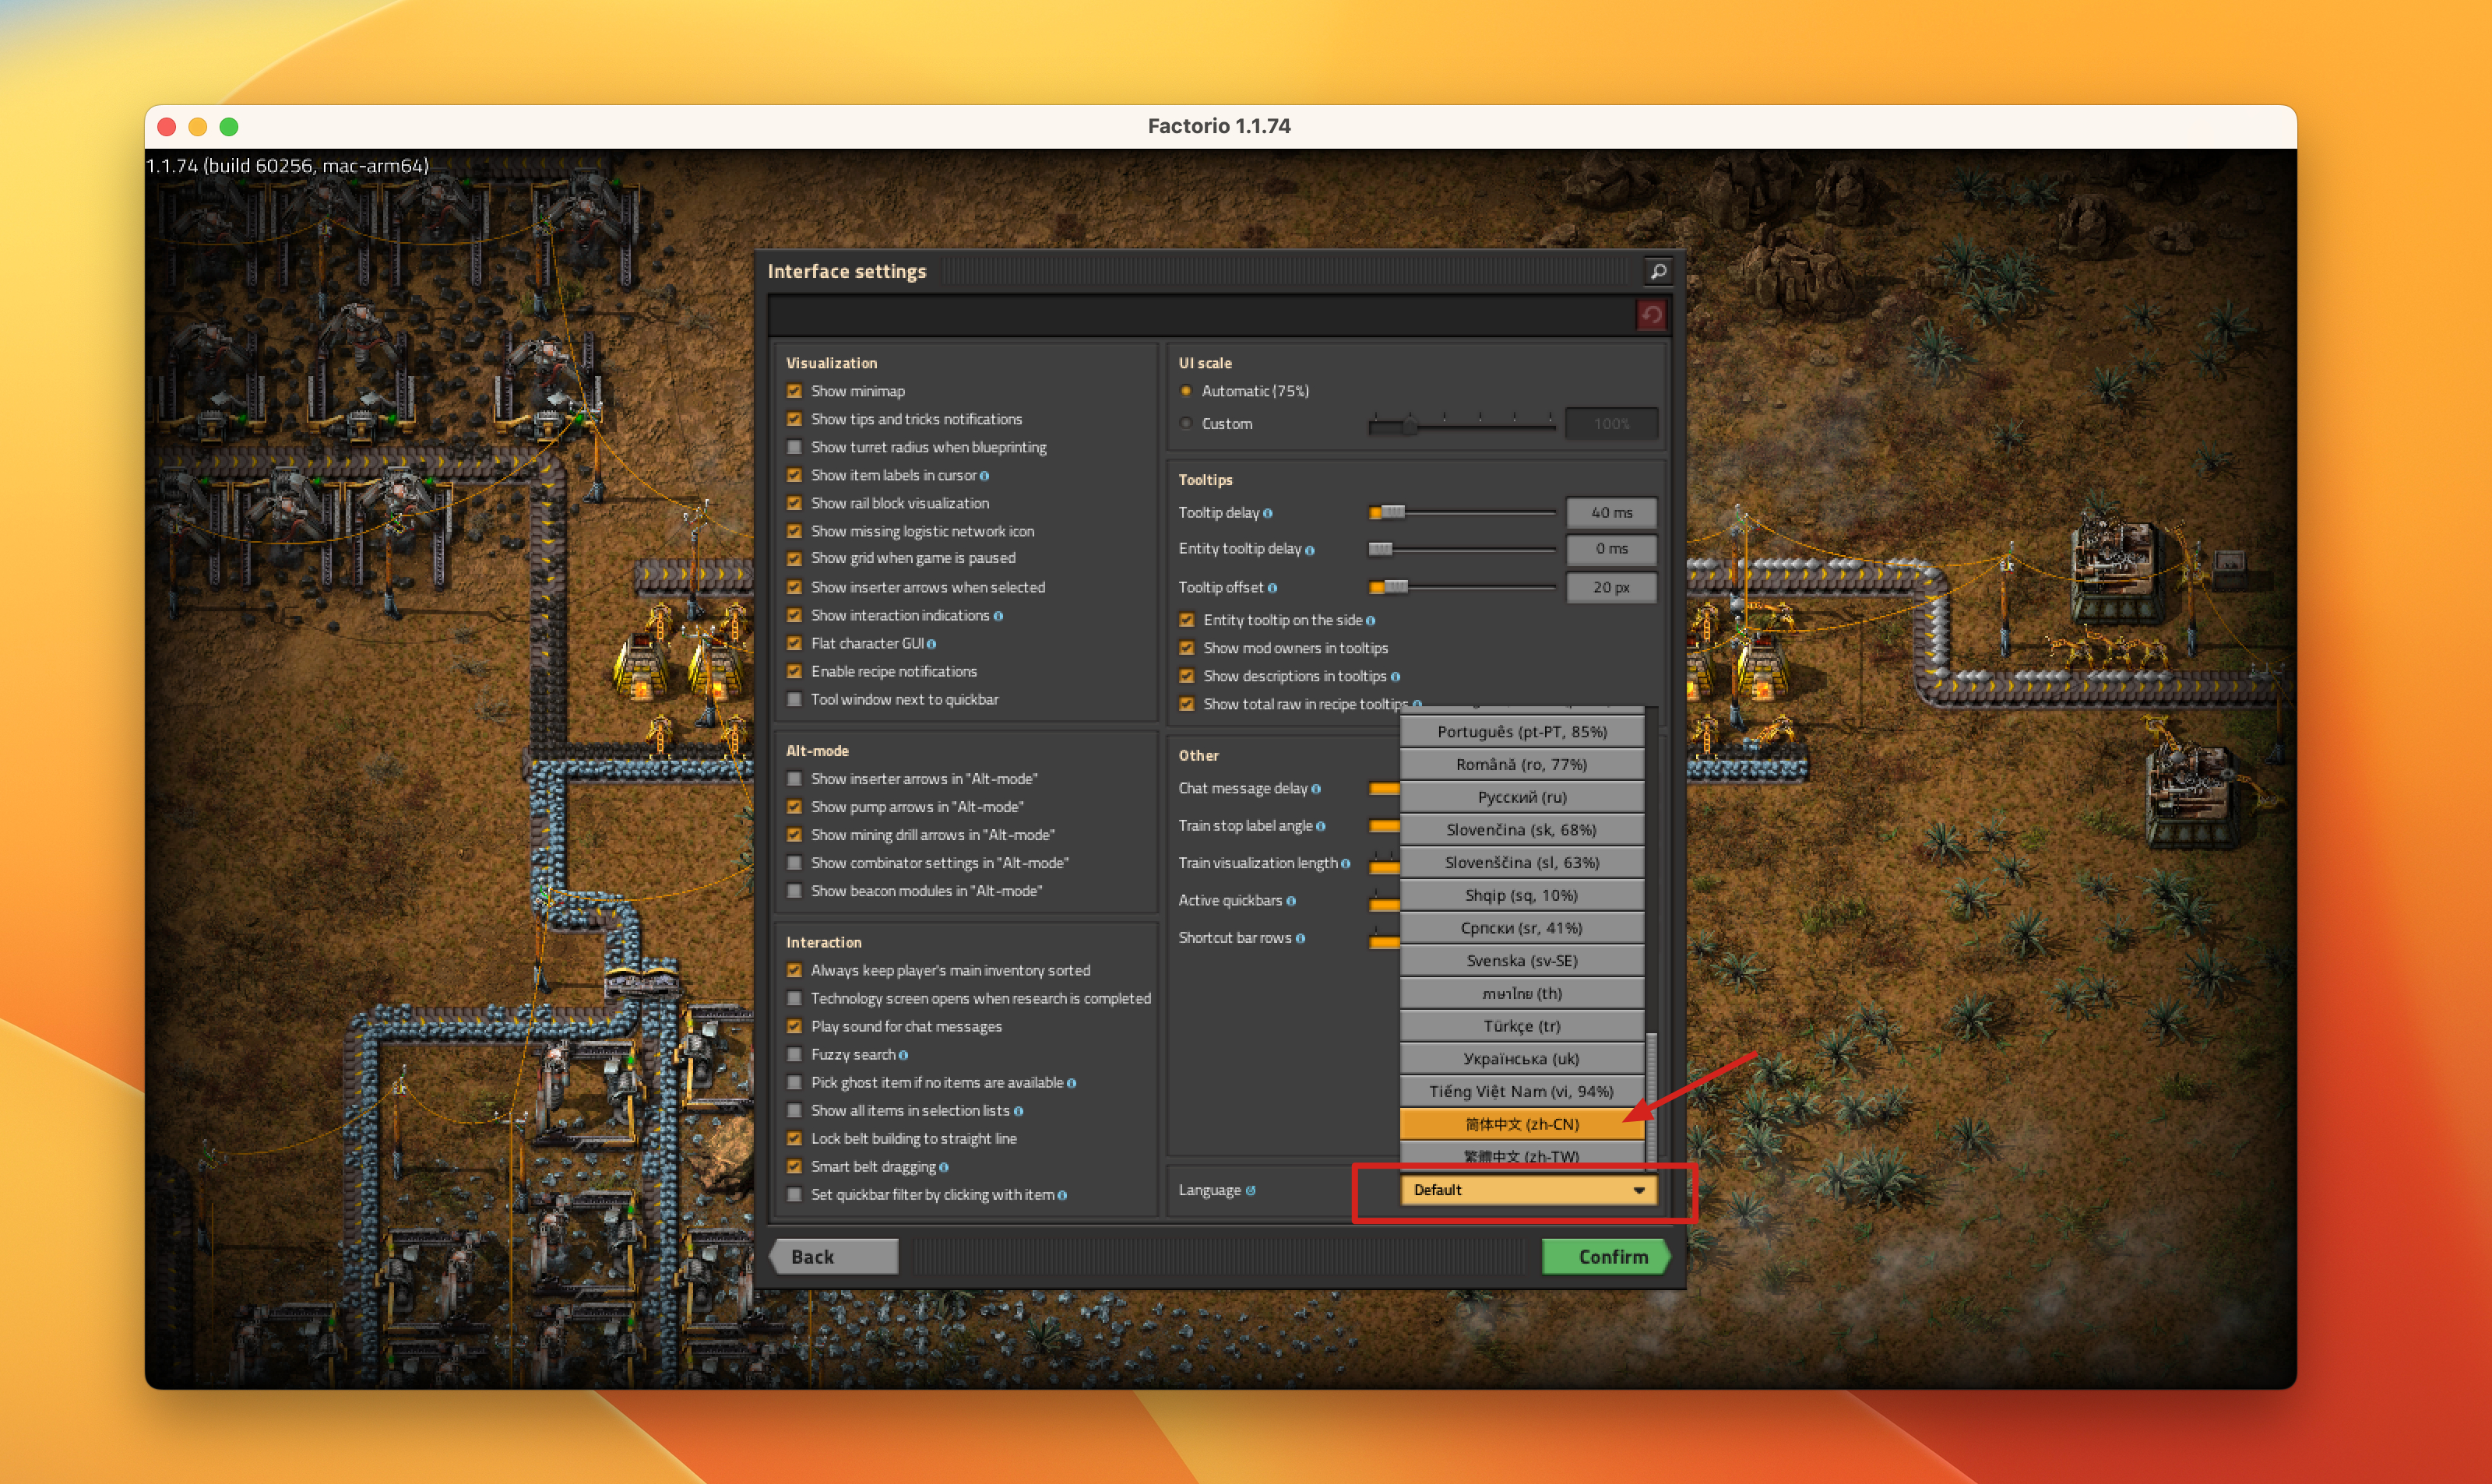The height and width of the screenshot is (1484, 2492).
Task: Uncheck Show minimap checkbox
Action: 794,391
